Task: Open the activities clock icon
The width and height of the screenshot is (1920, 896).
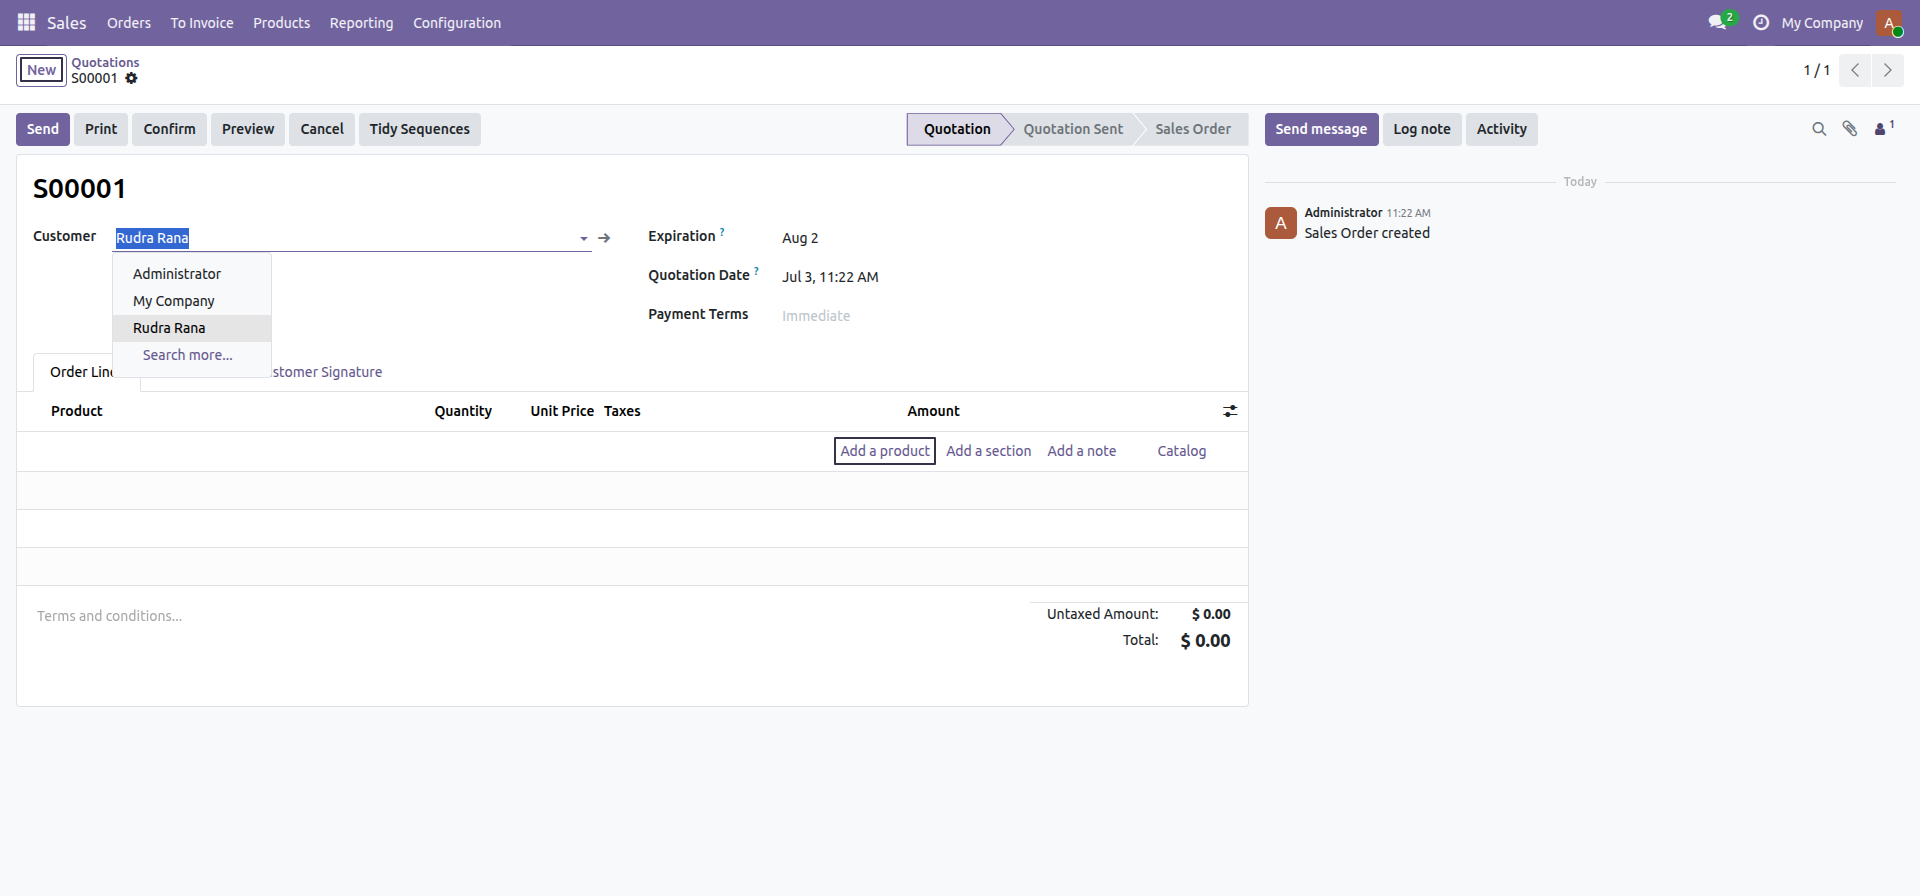Action: (1761, 22)
